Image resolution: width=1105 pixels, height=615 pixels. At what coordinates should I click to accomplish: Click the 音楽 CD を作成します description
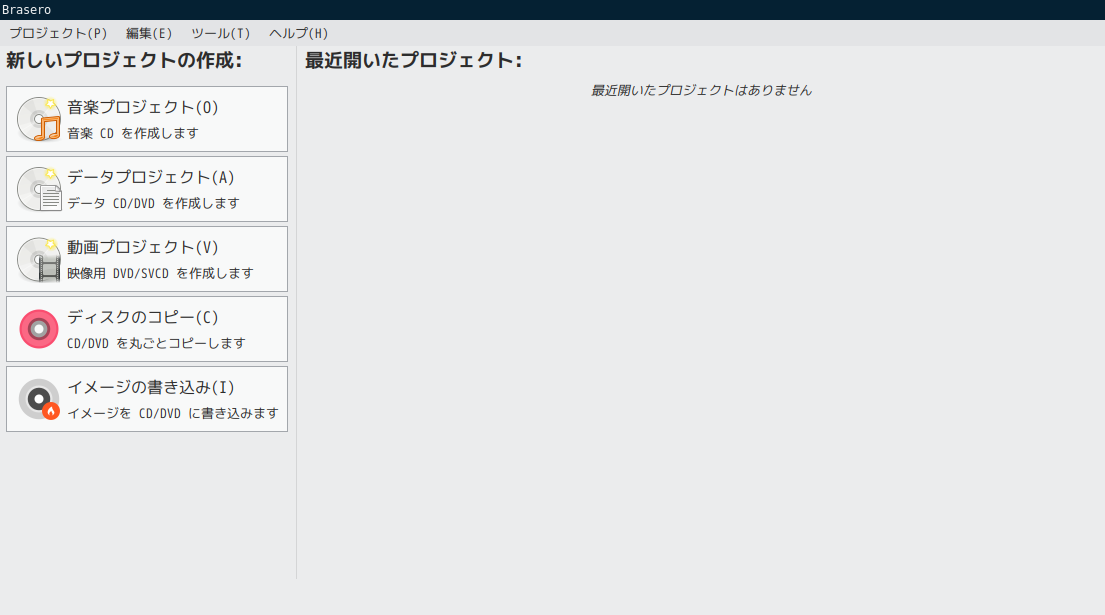[x=133, y=133]
